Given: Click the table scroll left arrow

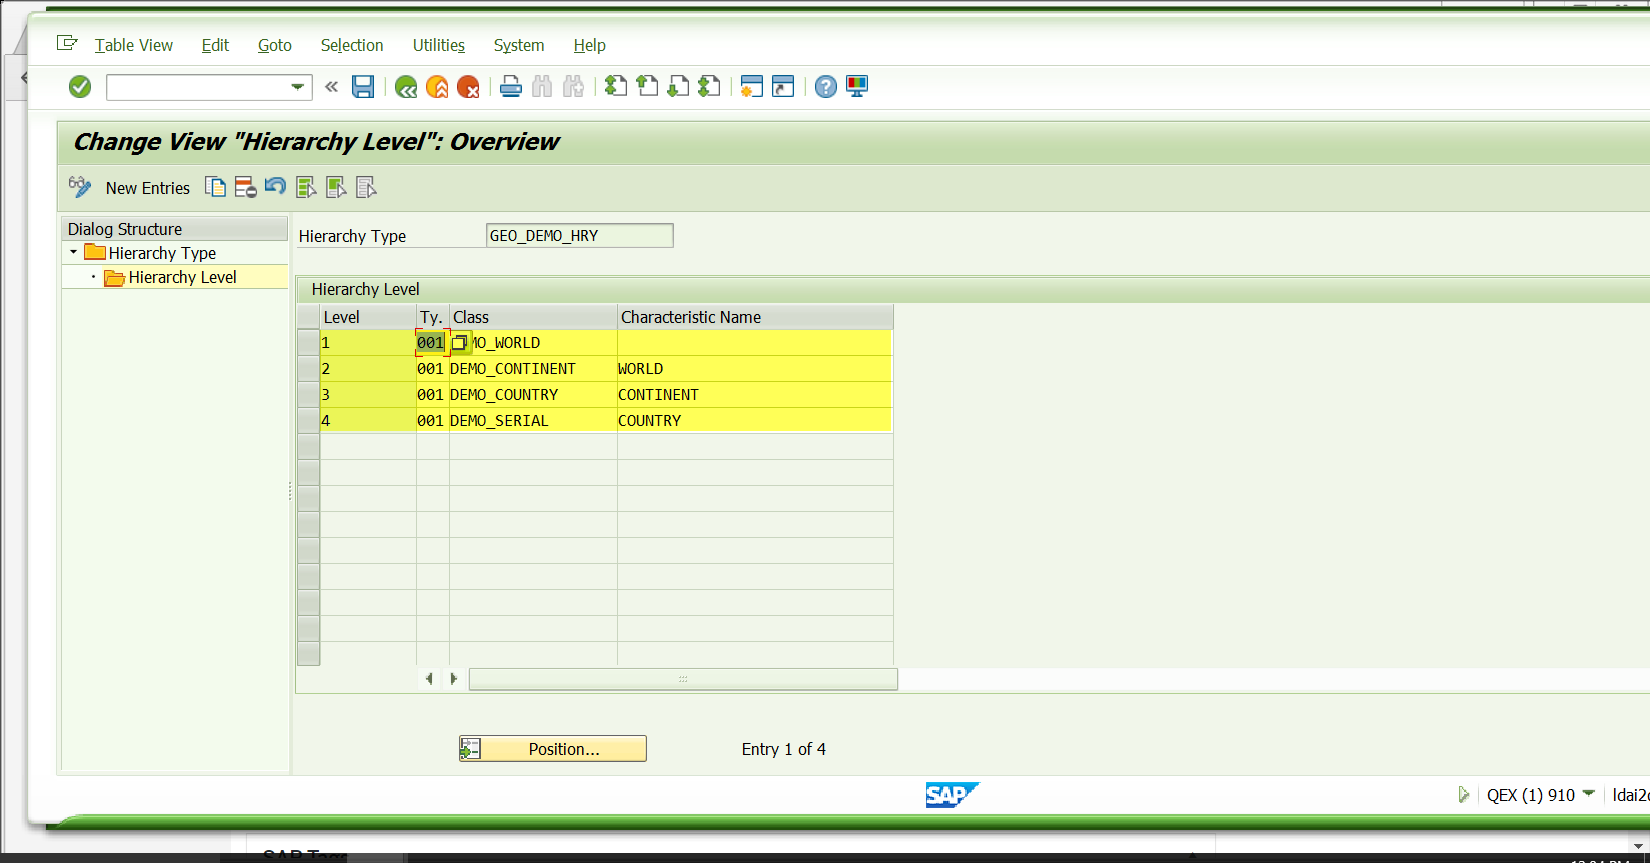Looking at the screenshot, I should pos(429,679).
